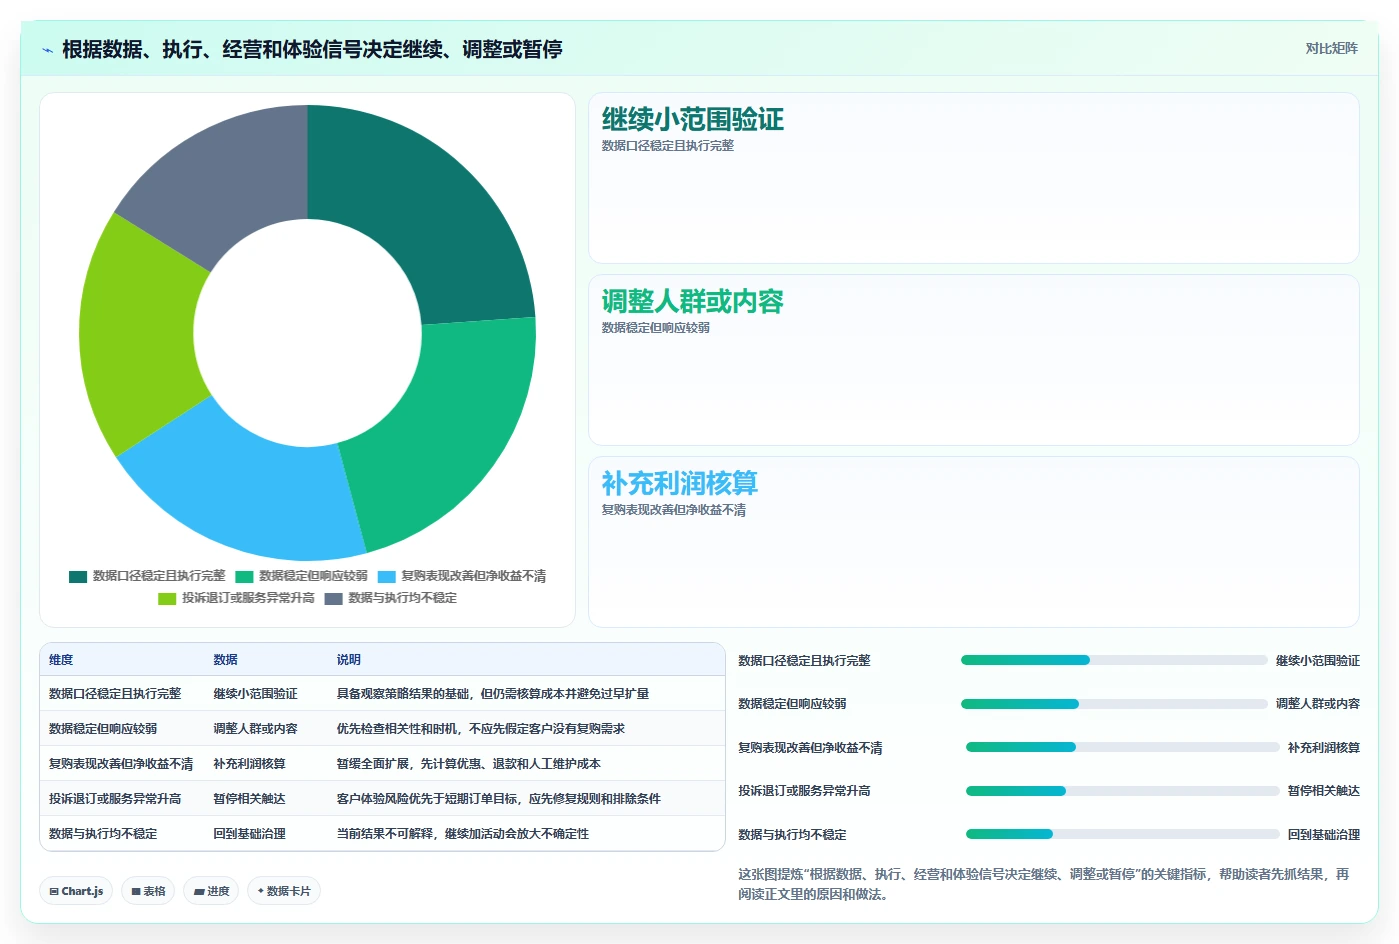
Task: Click the 对比矩阵 label in the header
Action: click(x=1331, y=48)
